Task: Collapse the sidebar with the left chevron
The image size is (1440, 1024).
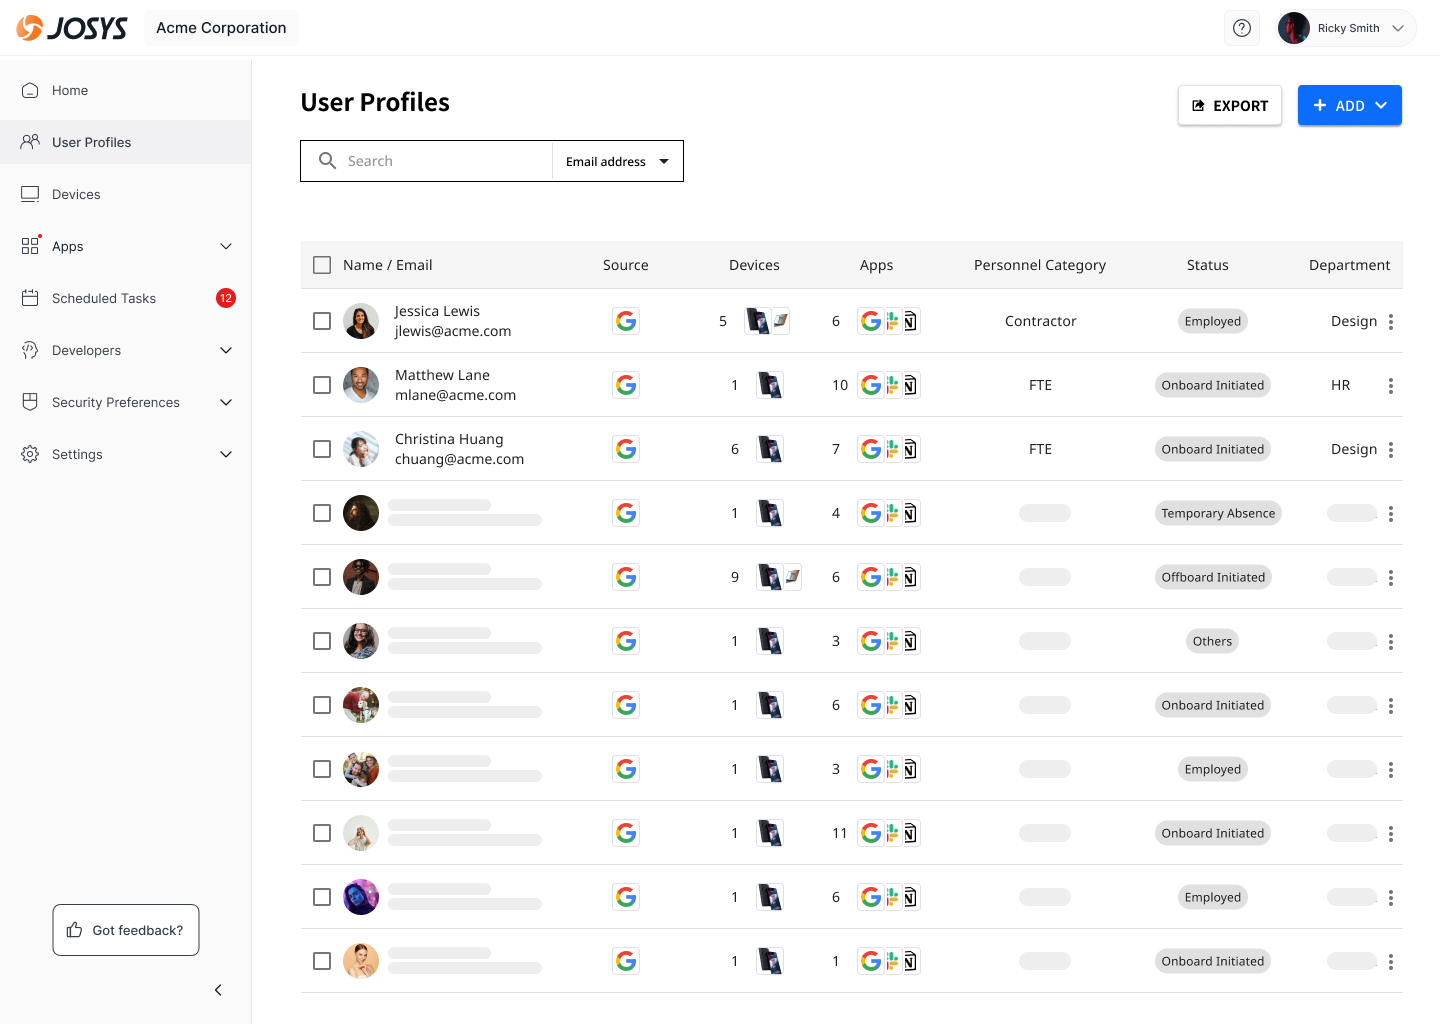Action: coord(218,990)
